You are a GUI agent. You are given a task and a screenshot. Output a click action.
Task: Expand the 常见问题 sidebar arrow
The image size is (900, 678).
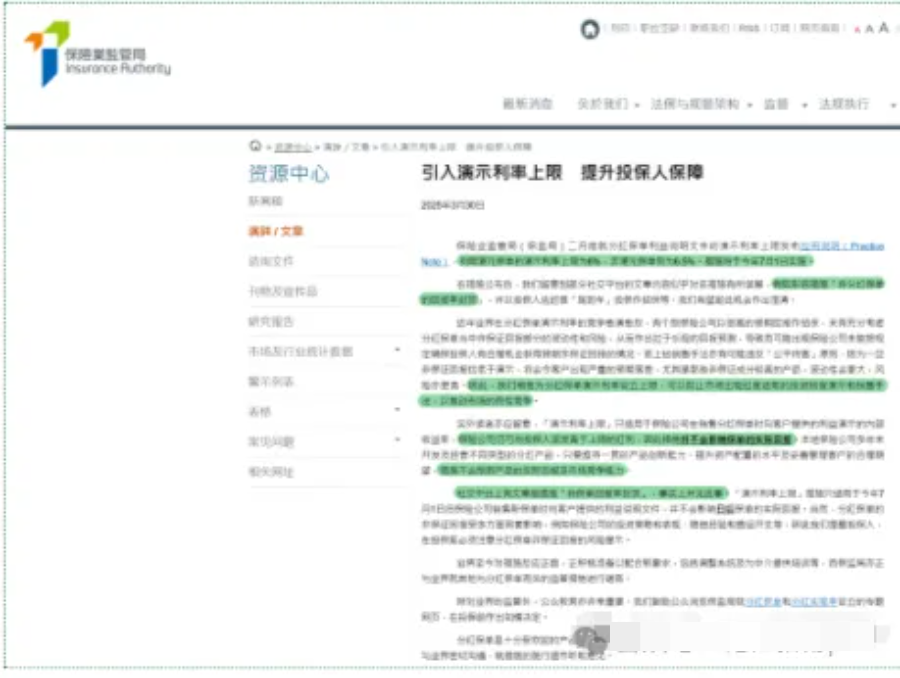pos(398,441)
